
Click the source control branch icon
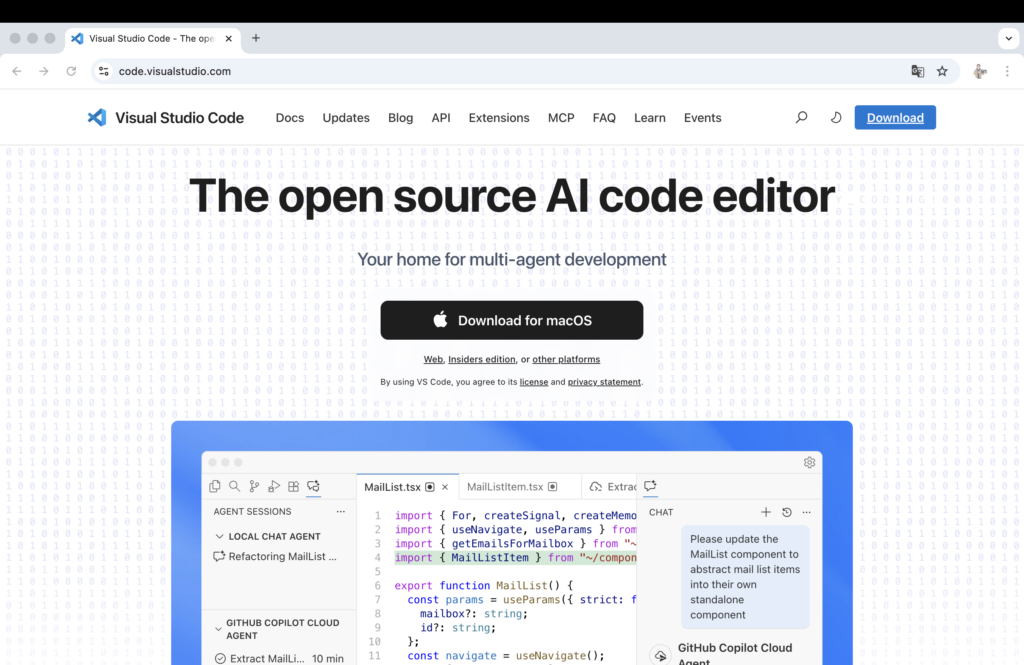254,486
